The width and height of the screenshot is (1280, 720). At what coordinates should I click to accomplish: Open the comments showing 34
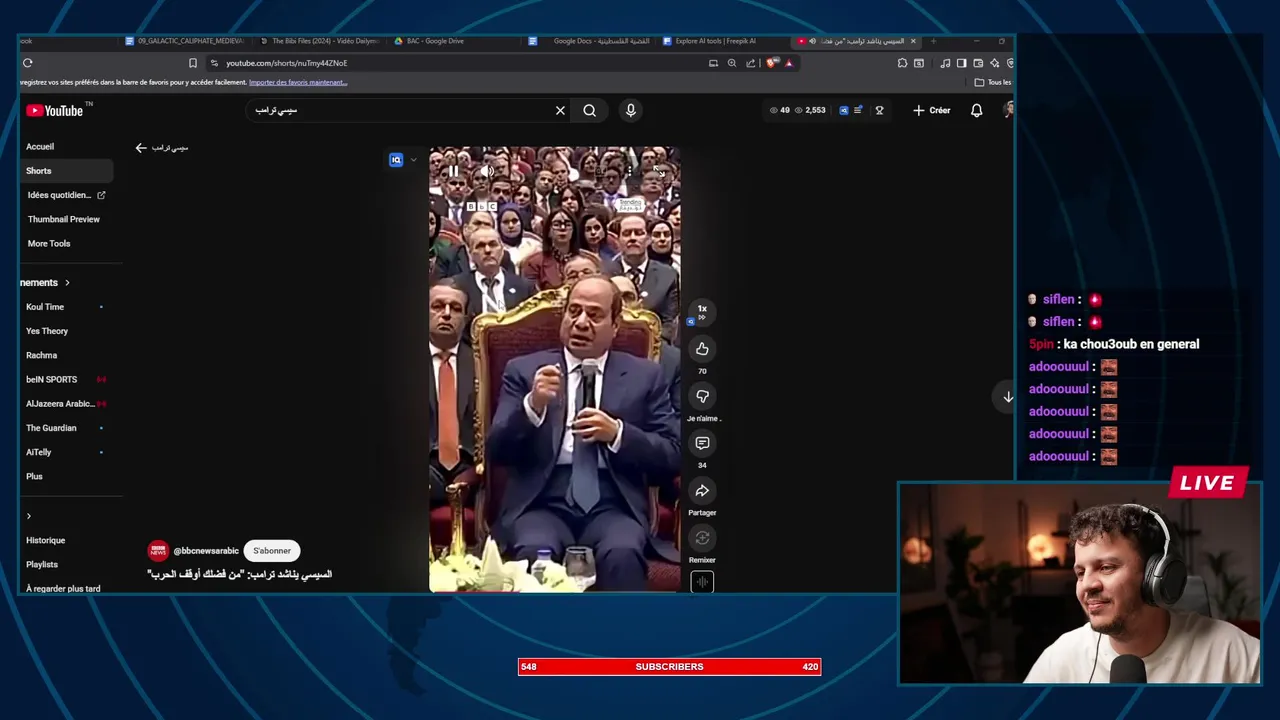click(702, 443)
